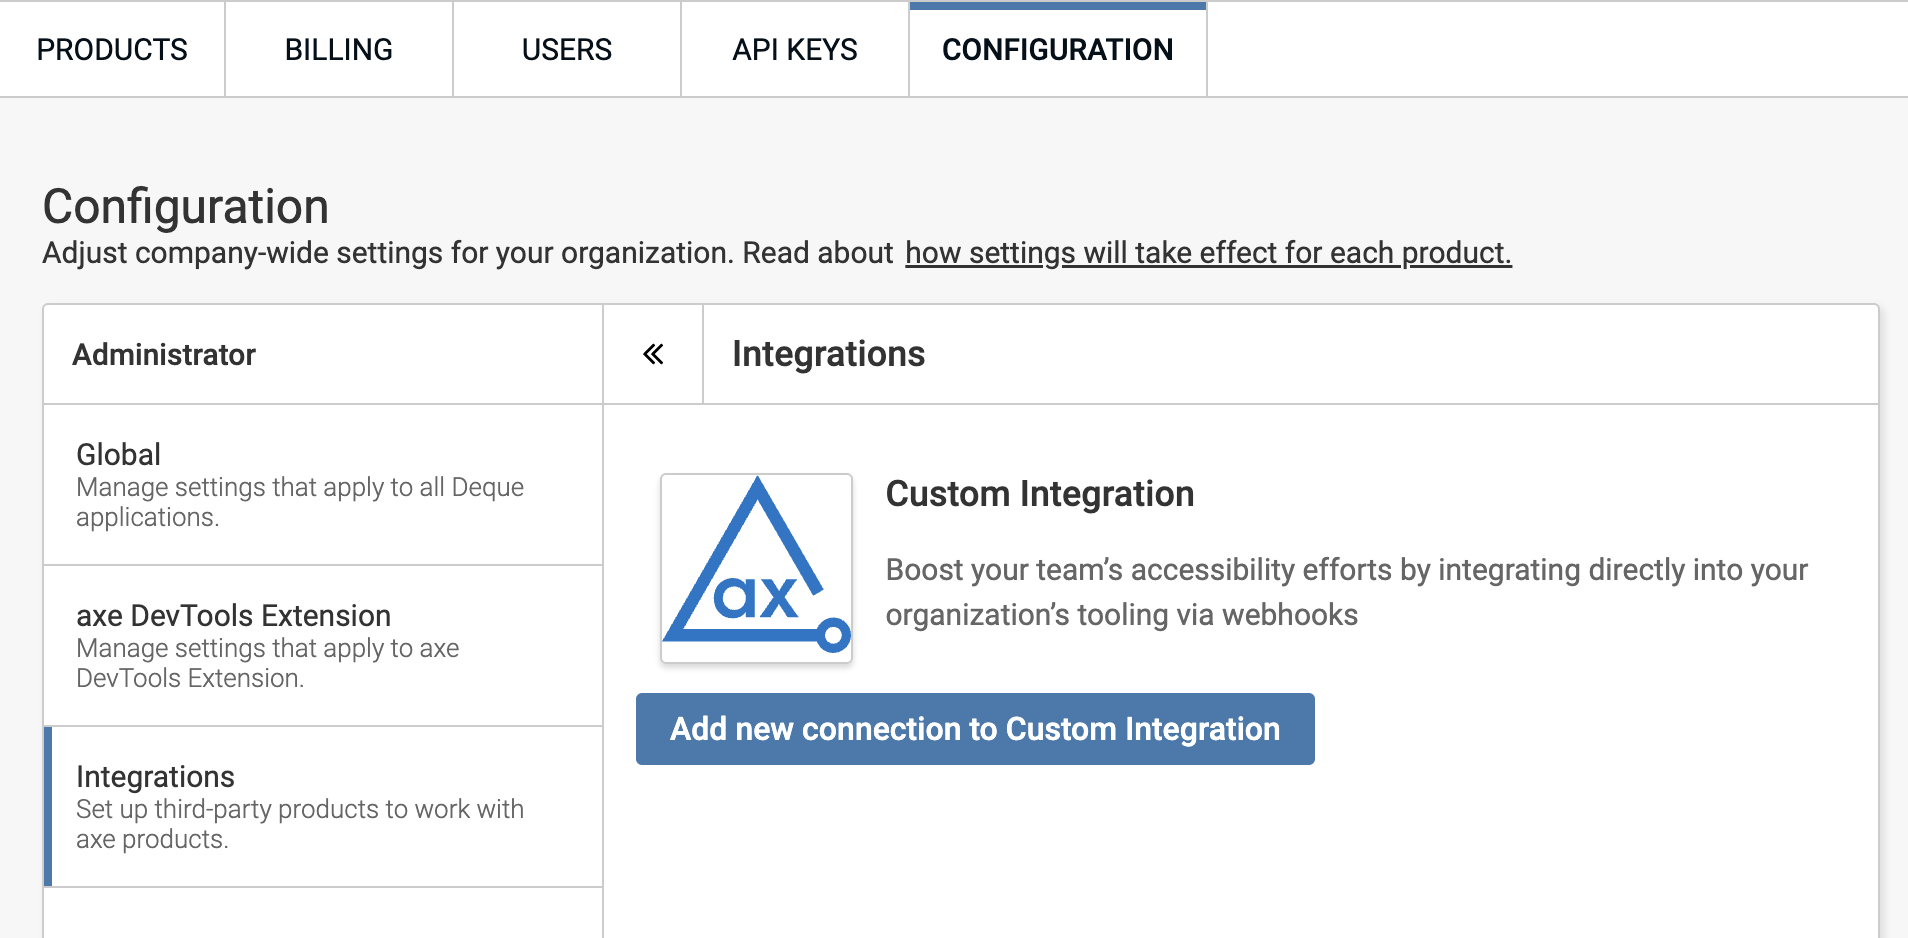Viewport: 1908px width, 938px height.
Task: Click the Integrations sidebar description text
Action: tap(300, 824)
